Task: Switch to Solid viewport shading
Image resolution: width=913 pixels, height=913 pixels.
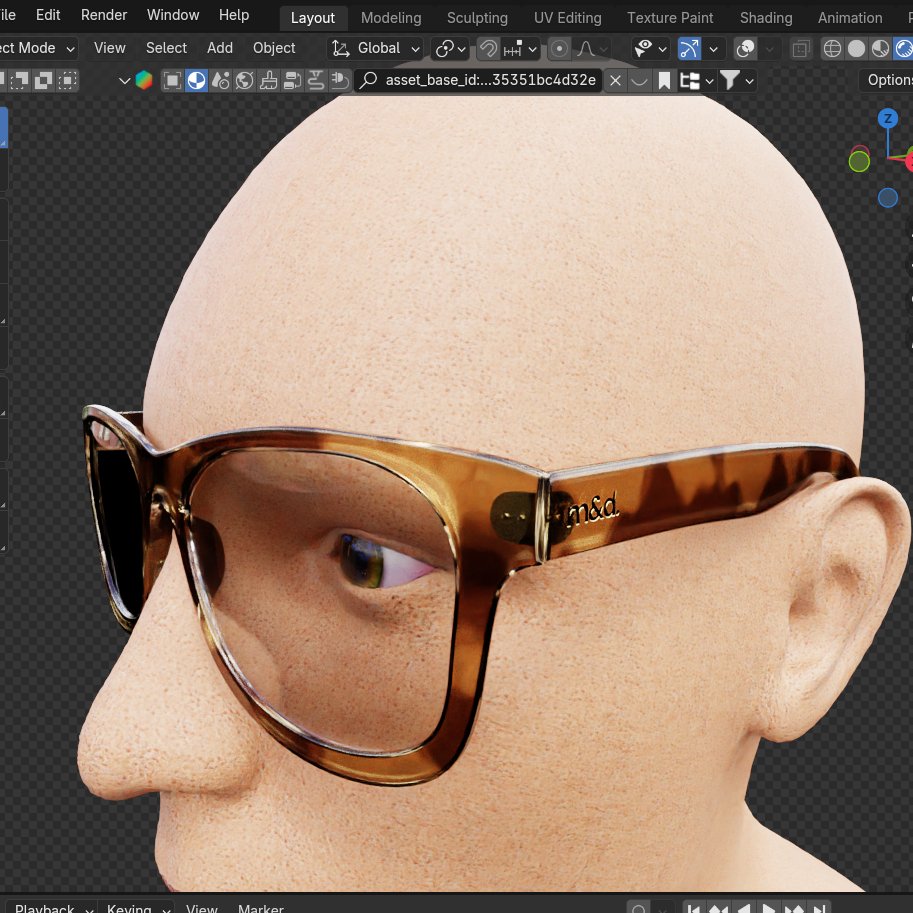Action: coord(856,49)
